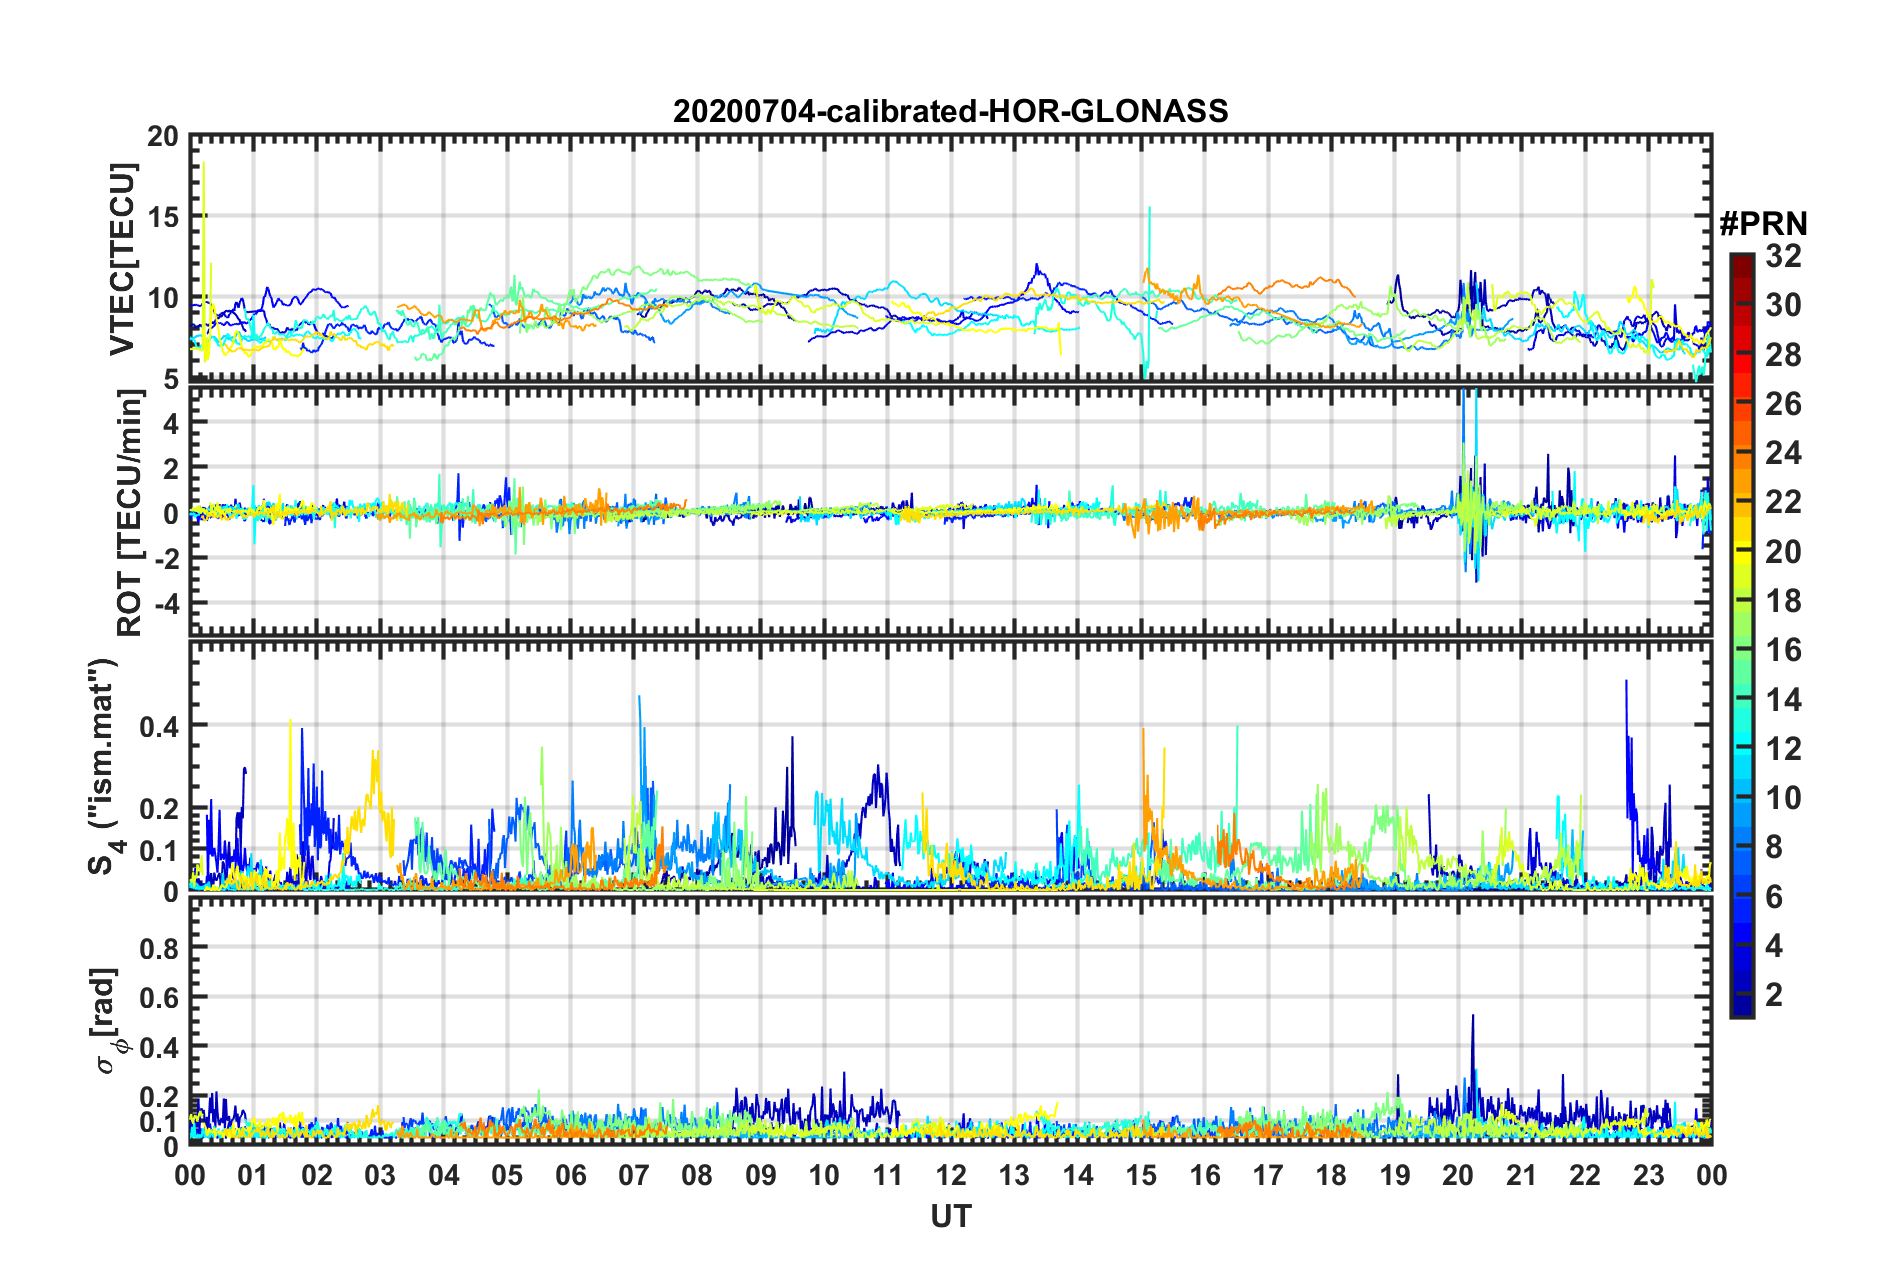The width and height of the screenshot is (1902, 1272).
Task: Select the "12" label on the PRN colorbar
Action: [1783, 749]
